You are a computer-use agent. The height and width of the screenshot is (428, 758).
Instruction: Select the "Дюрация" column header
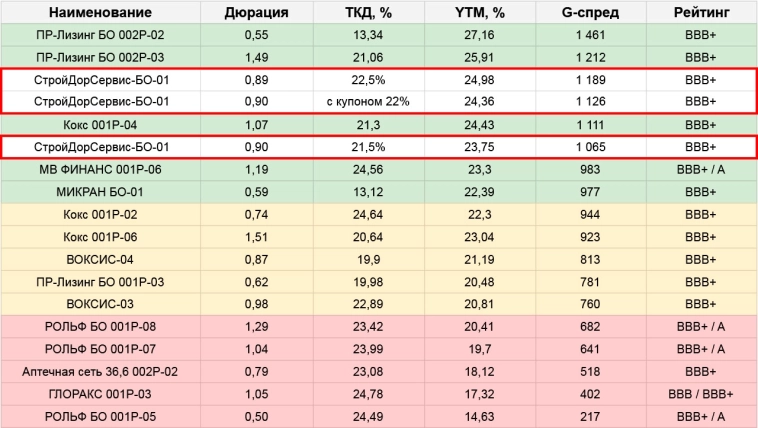(255, 13)
